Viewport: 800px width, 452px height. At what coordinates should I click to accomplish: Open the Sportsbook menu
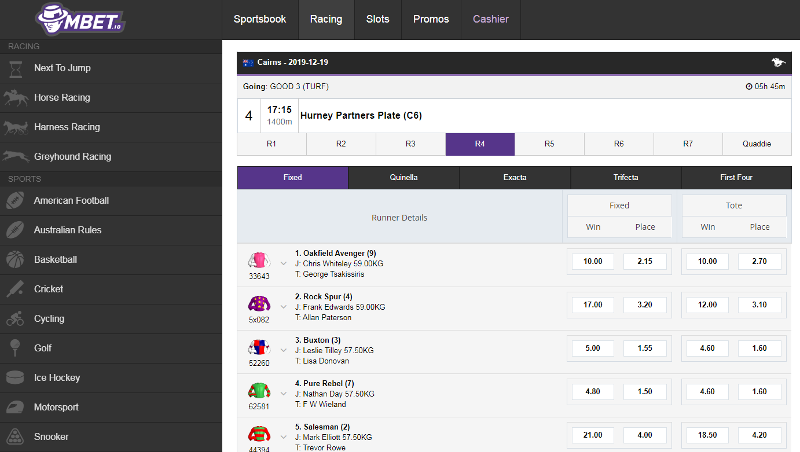coord(260,19)
